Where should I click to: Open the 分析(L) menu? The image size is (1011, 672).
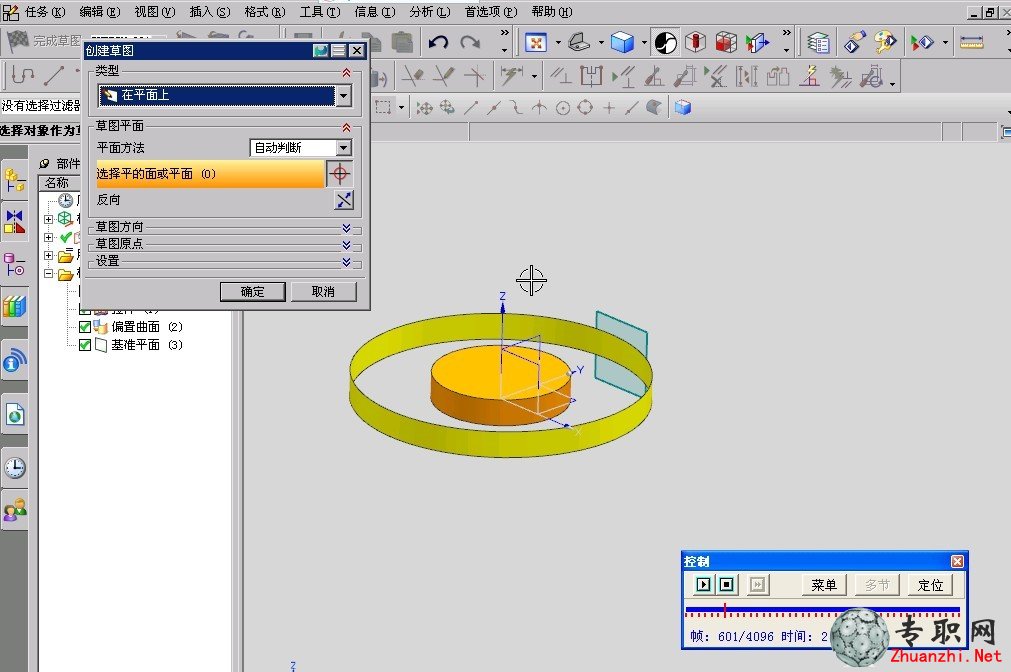(x=430, y=12)
